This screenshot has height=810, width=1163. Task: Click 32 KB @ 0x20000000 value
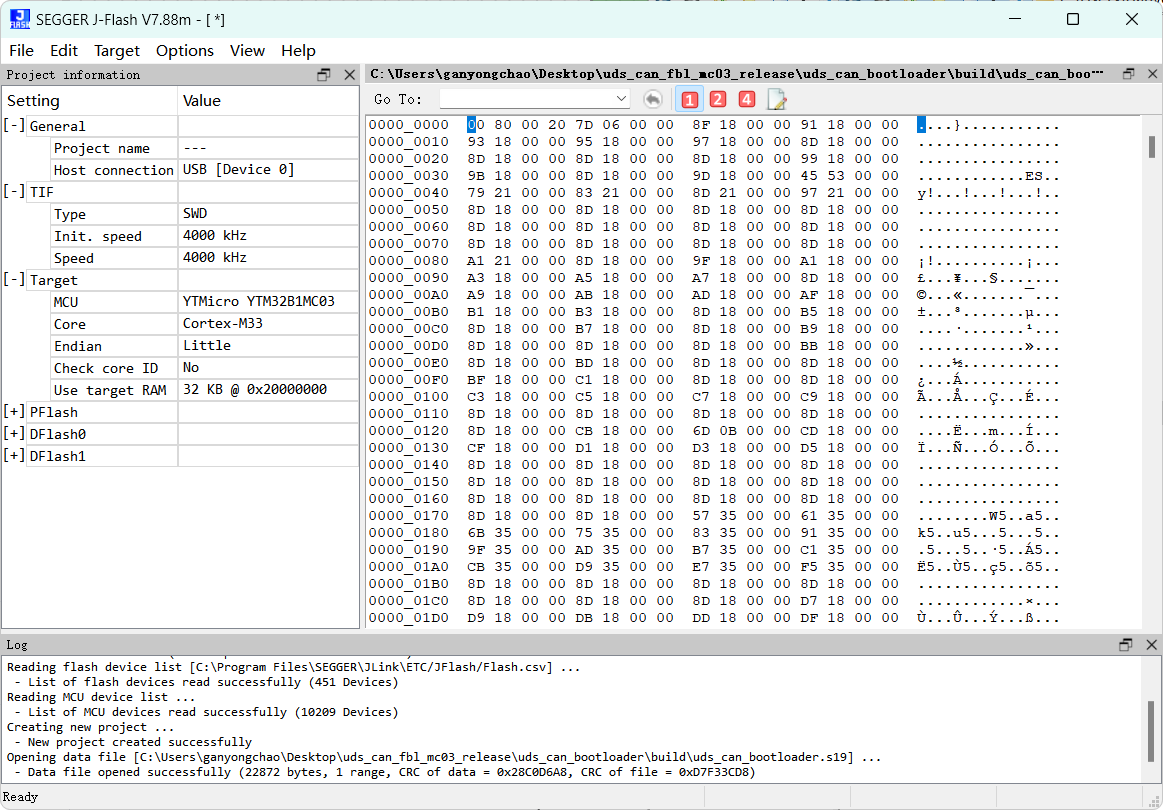pyautogui.click(x=254, y=390)
